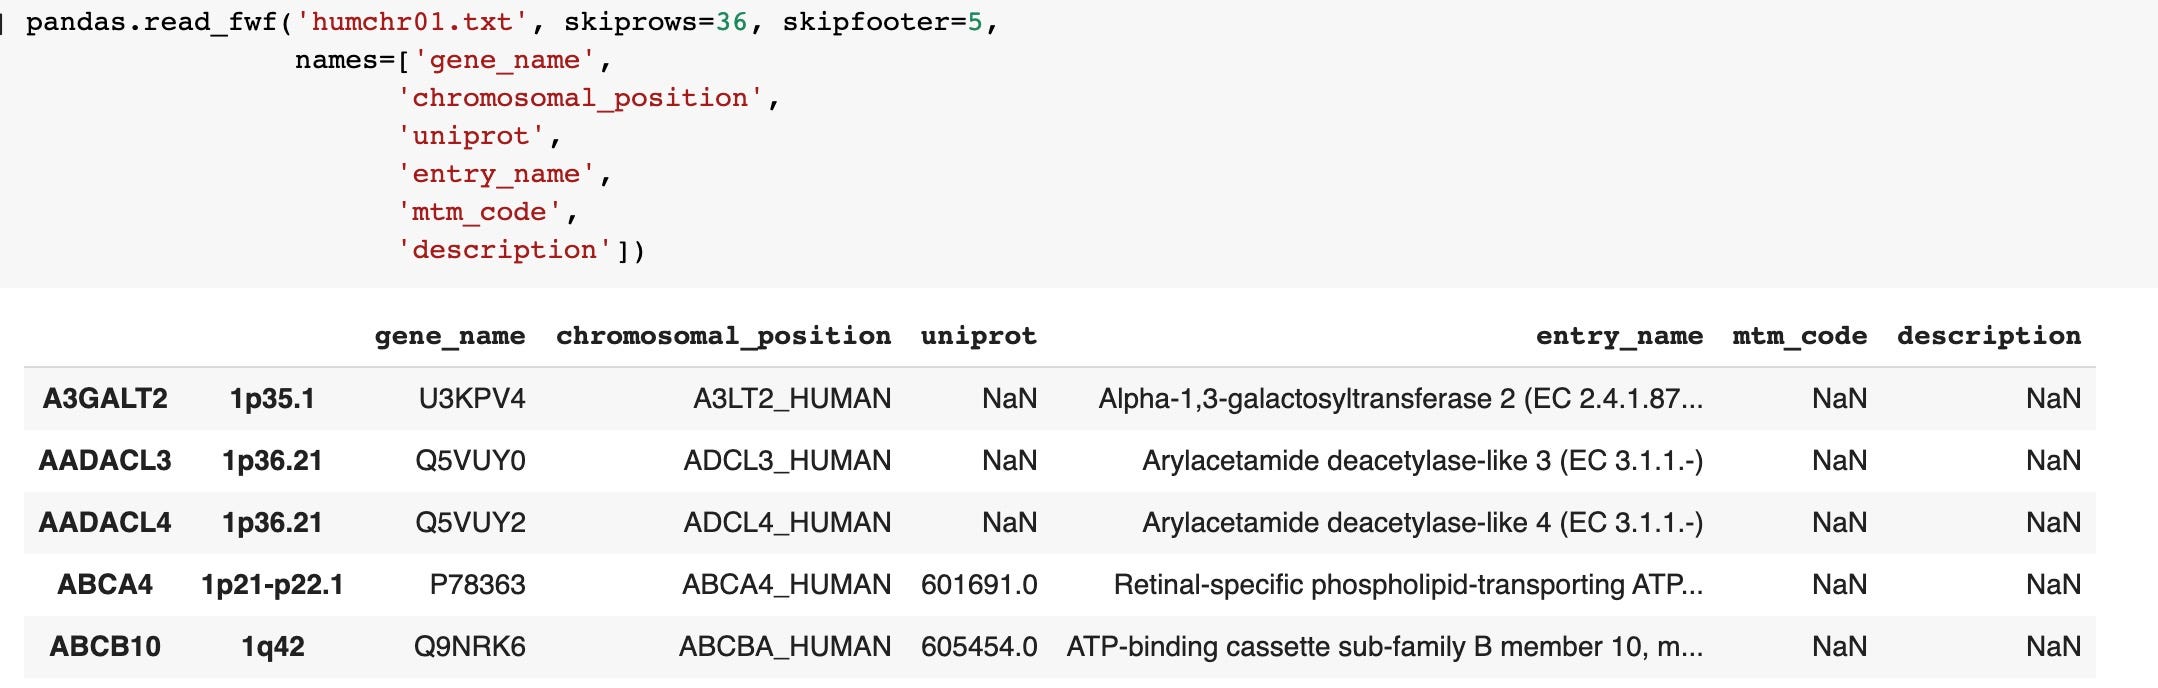Click the ABCB10 row index label
Image resolution: width=2158 pixels, height=688 pixels.
point(105,647)
